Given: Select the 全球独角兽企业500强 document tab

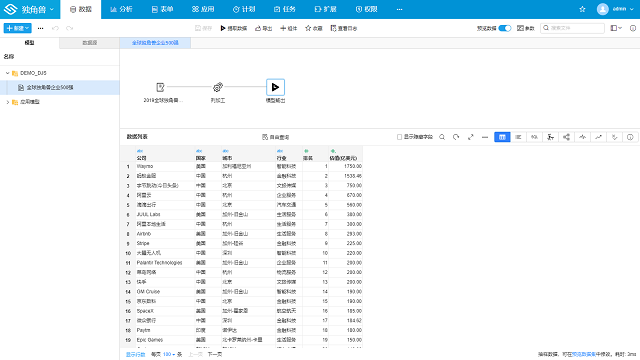Looking at the screenshot, I should (155, 42).
